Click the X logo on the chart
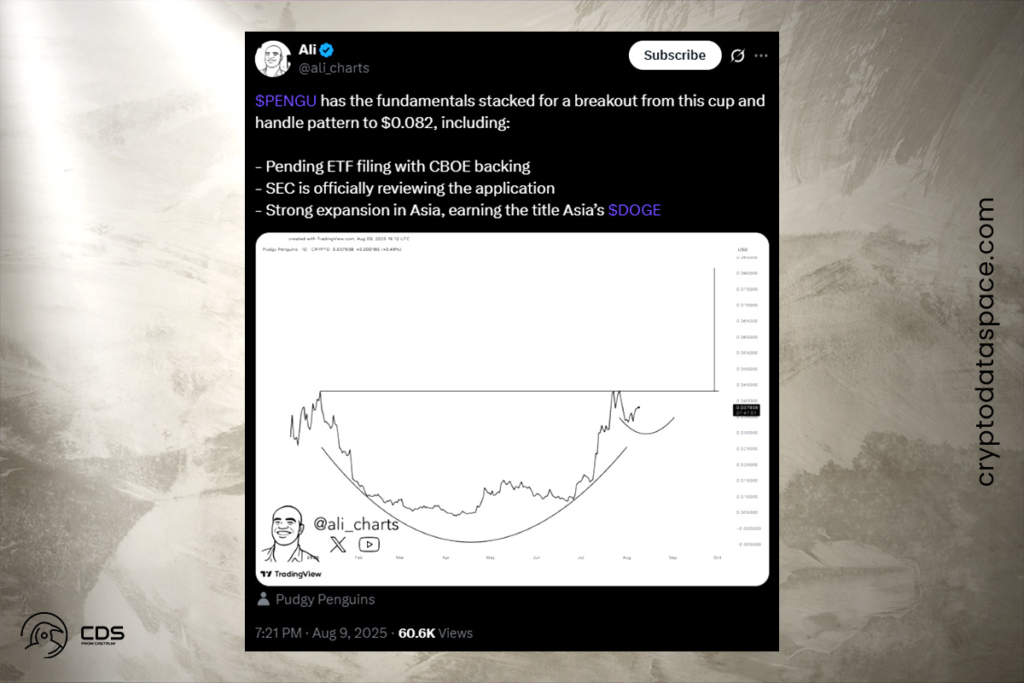 point(338,545)
